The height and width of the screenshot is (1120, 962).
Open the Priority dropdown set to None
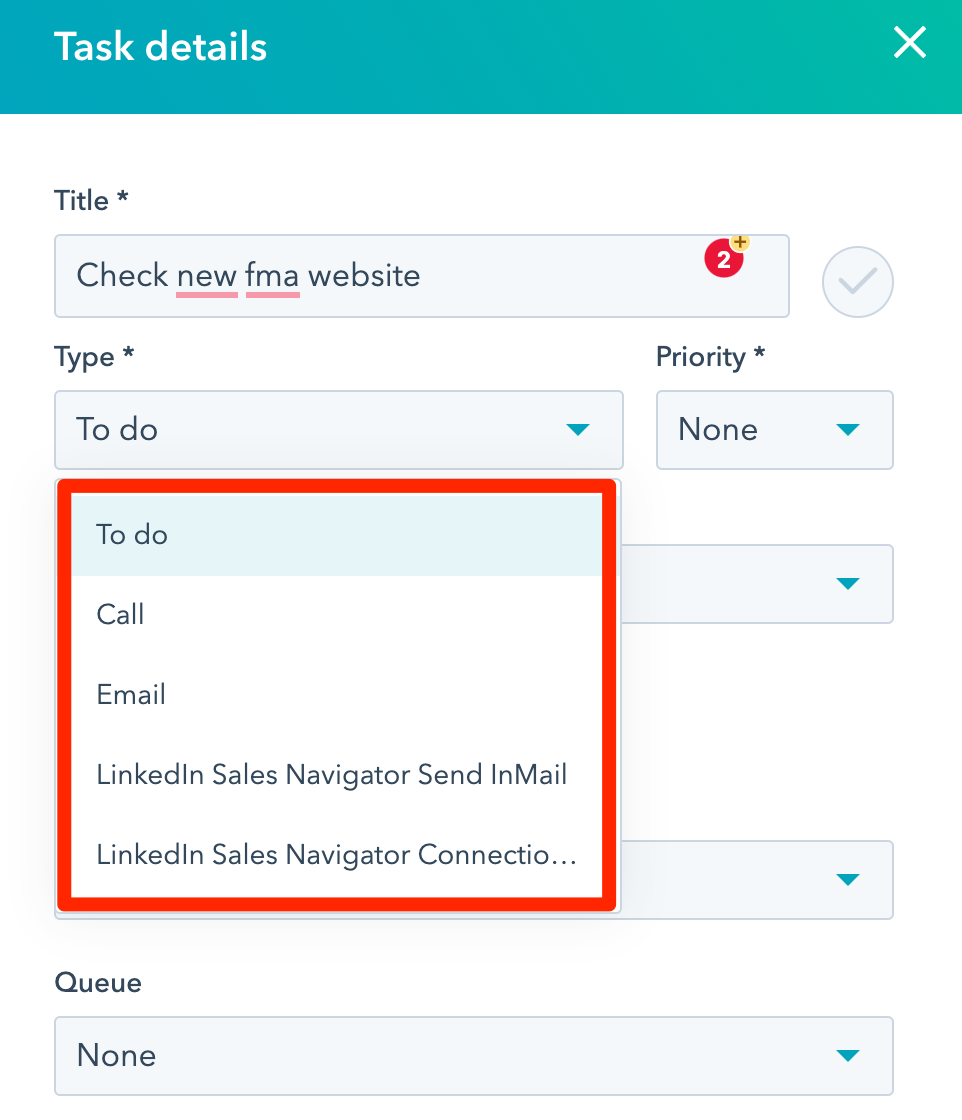click(774, 430)
